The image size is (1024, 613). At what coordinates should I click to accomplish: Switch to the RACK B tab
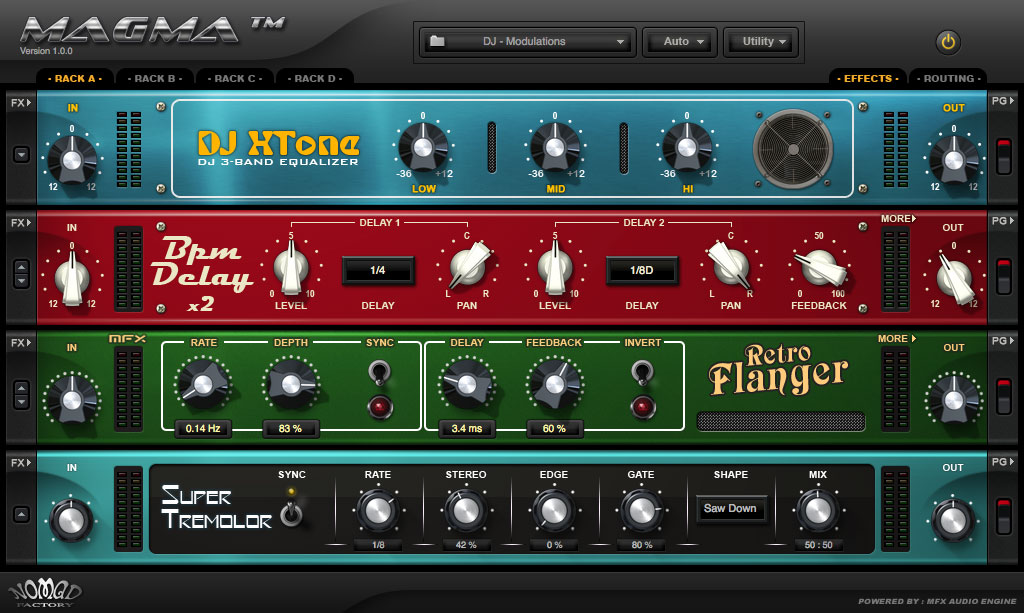(x=154, y=77)
